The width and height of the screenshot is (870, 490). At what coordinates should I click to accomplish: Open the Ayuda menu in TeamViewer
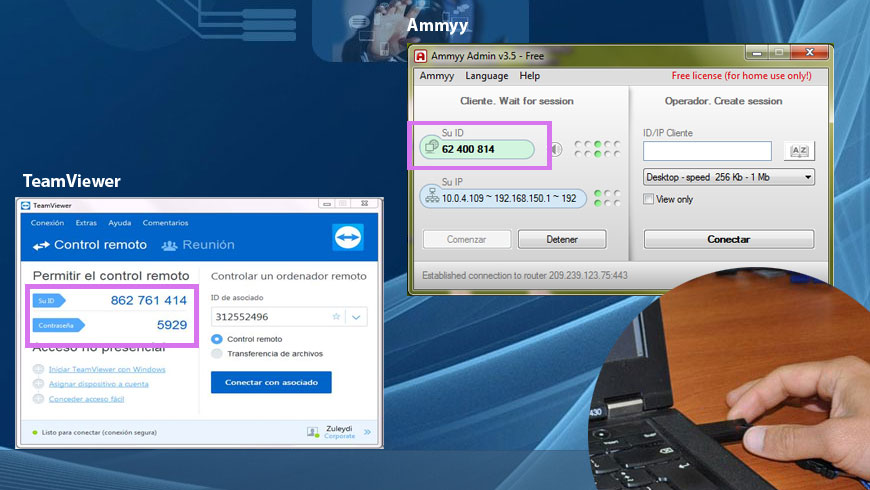(120, 223)
